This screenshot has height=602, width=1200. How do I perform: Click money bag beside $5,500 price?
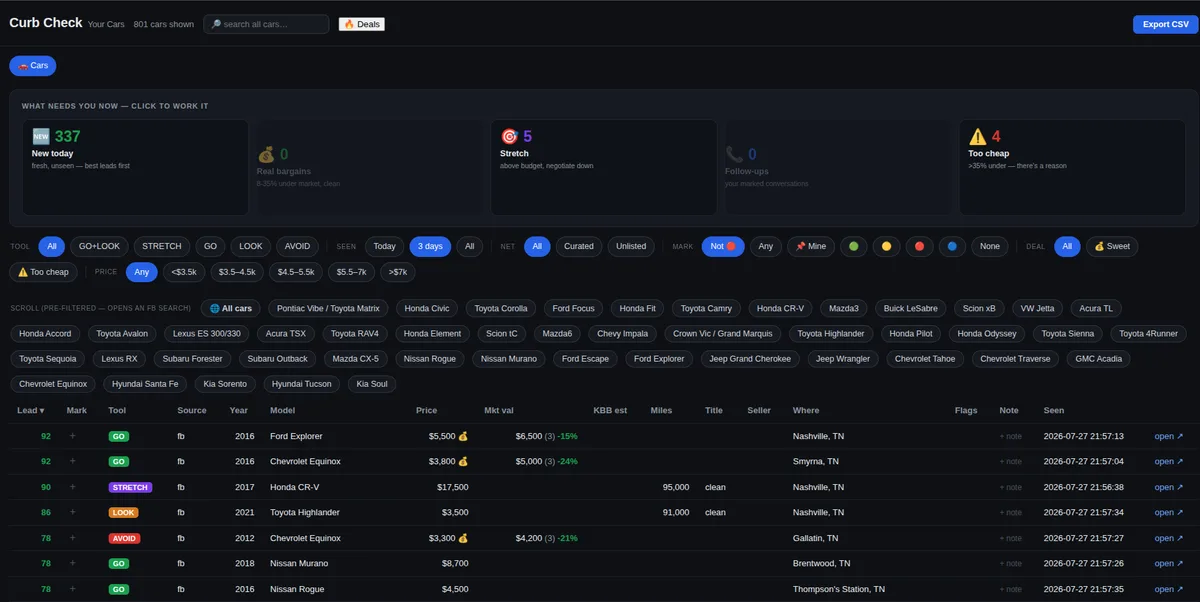[463, 436]
